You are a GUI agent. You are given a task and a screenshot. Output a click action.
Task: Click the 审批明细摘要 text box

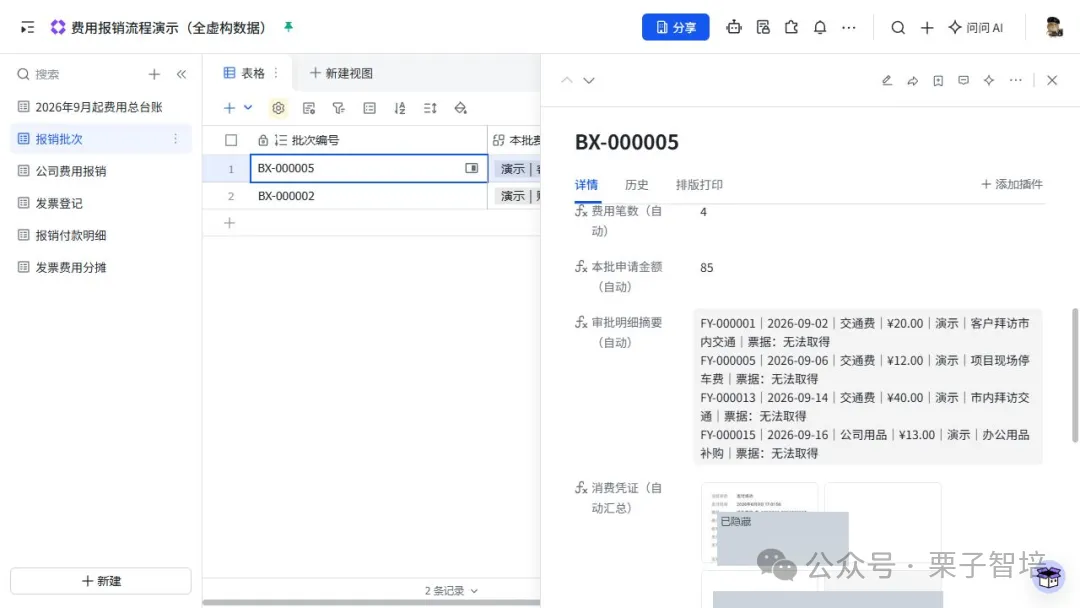tap(868, 388)
